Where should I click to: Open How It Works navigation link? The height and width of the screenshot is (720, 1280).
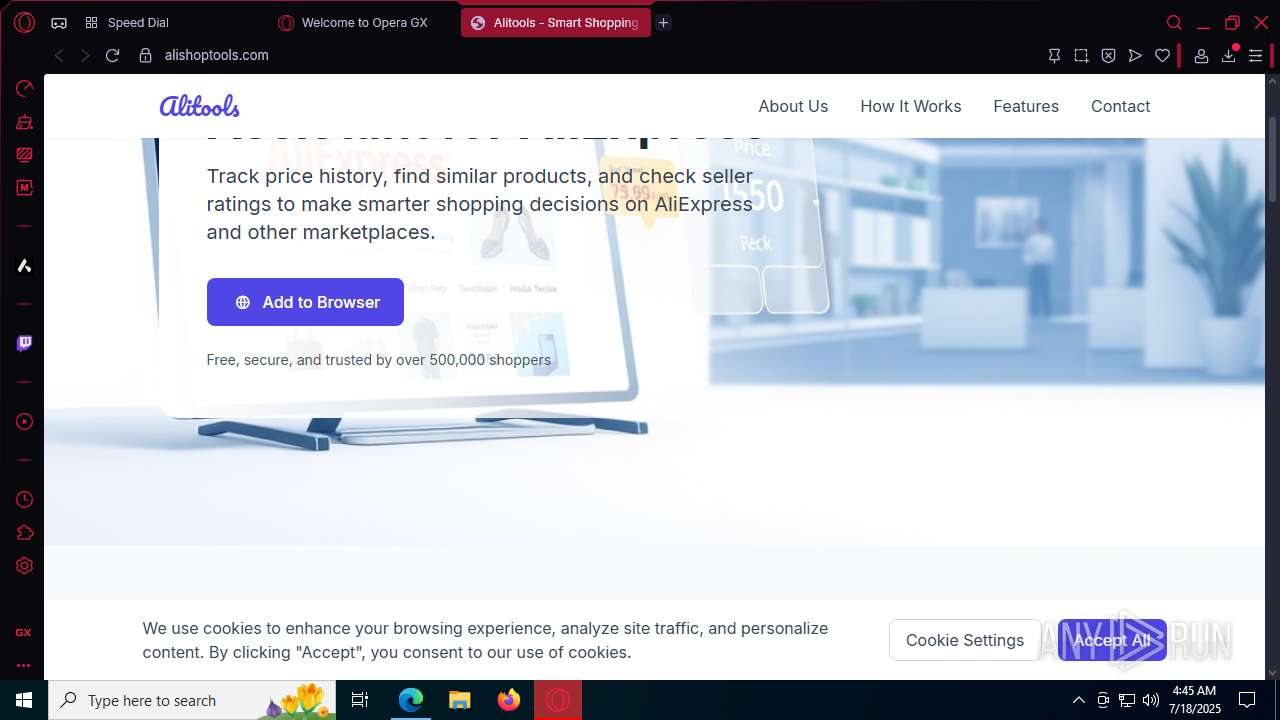[911, 106]
